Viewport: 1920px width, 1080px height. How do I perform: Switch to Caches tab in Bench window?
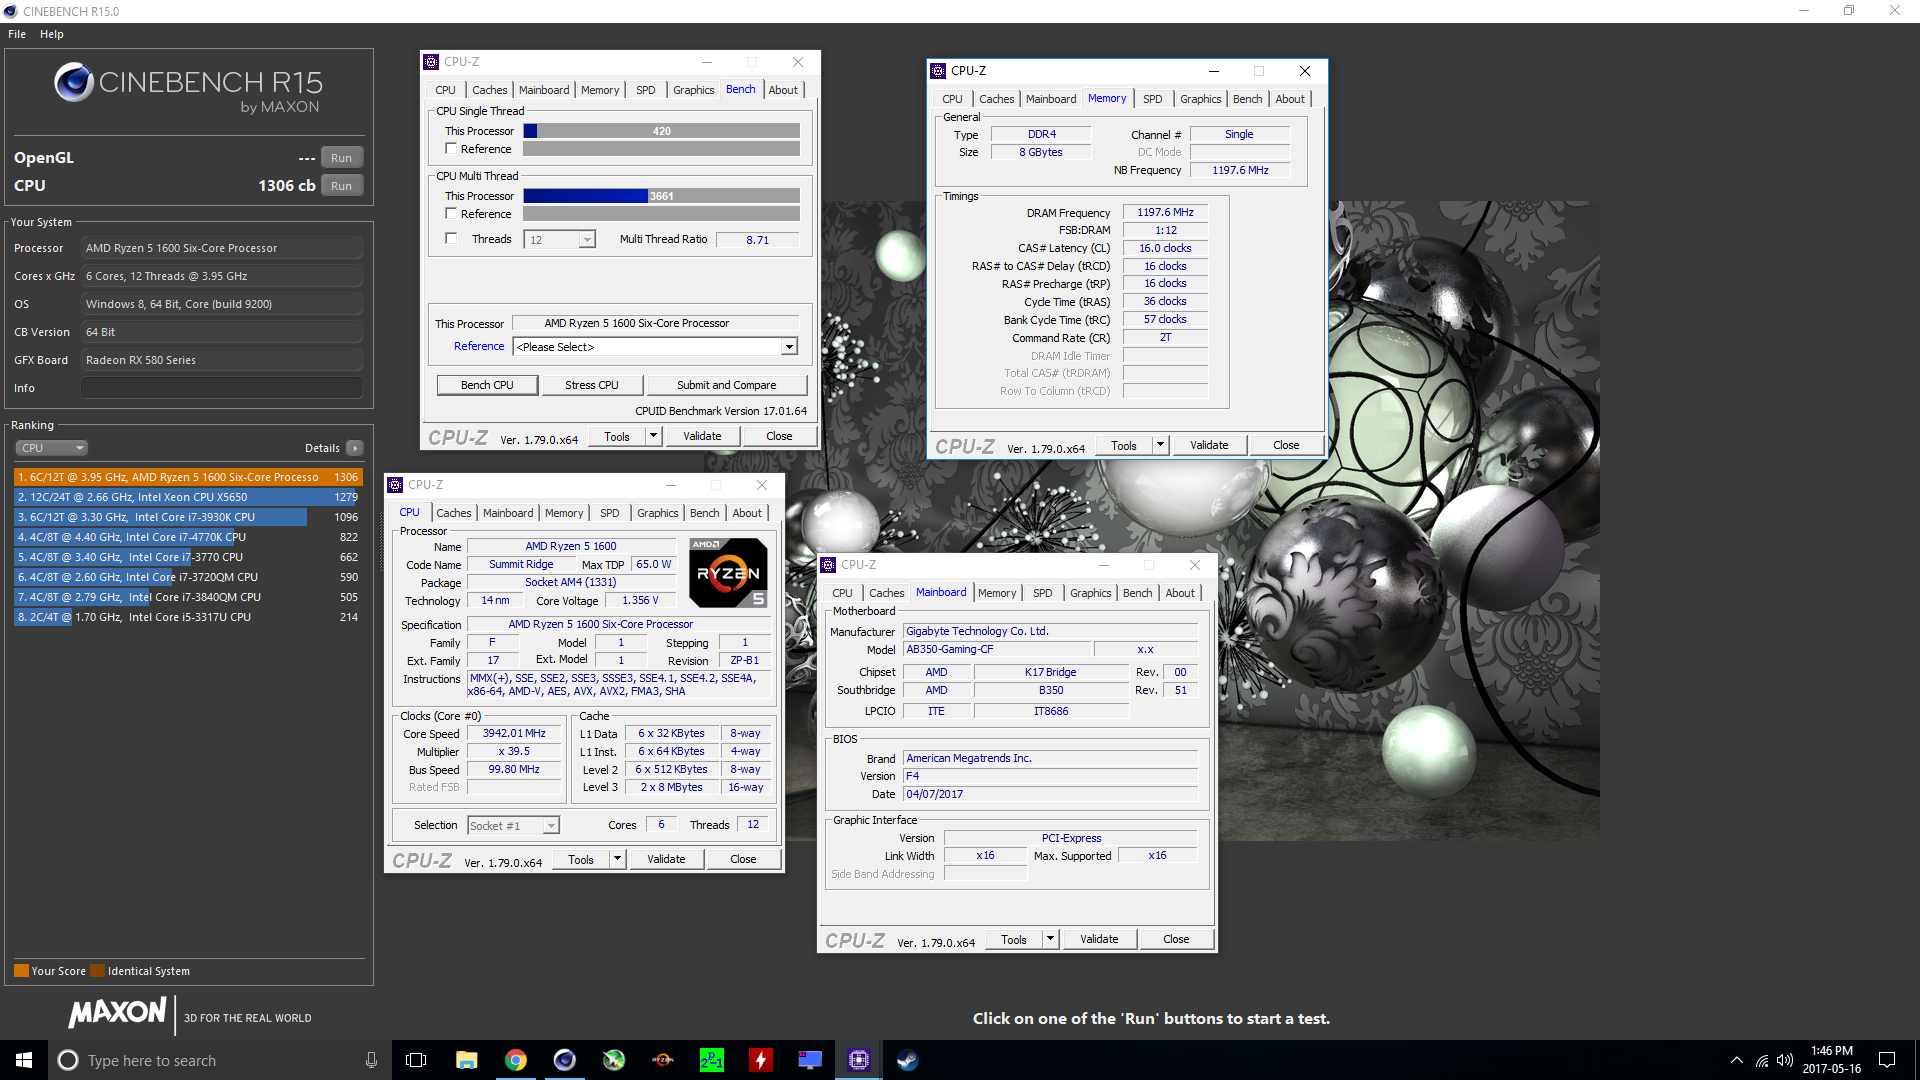pyautogui.click(x=489, y=90)
